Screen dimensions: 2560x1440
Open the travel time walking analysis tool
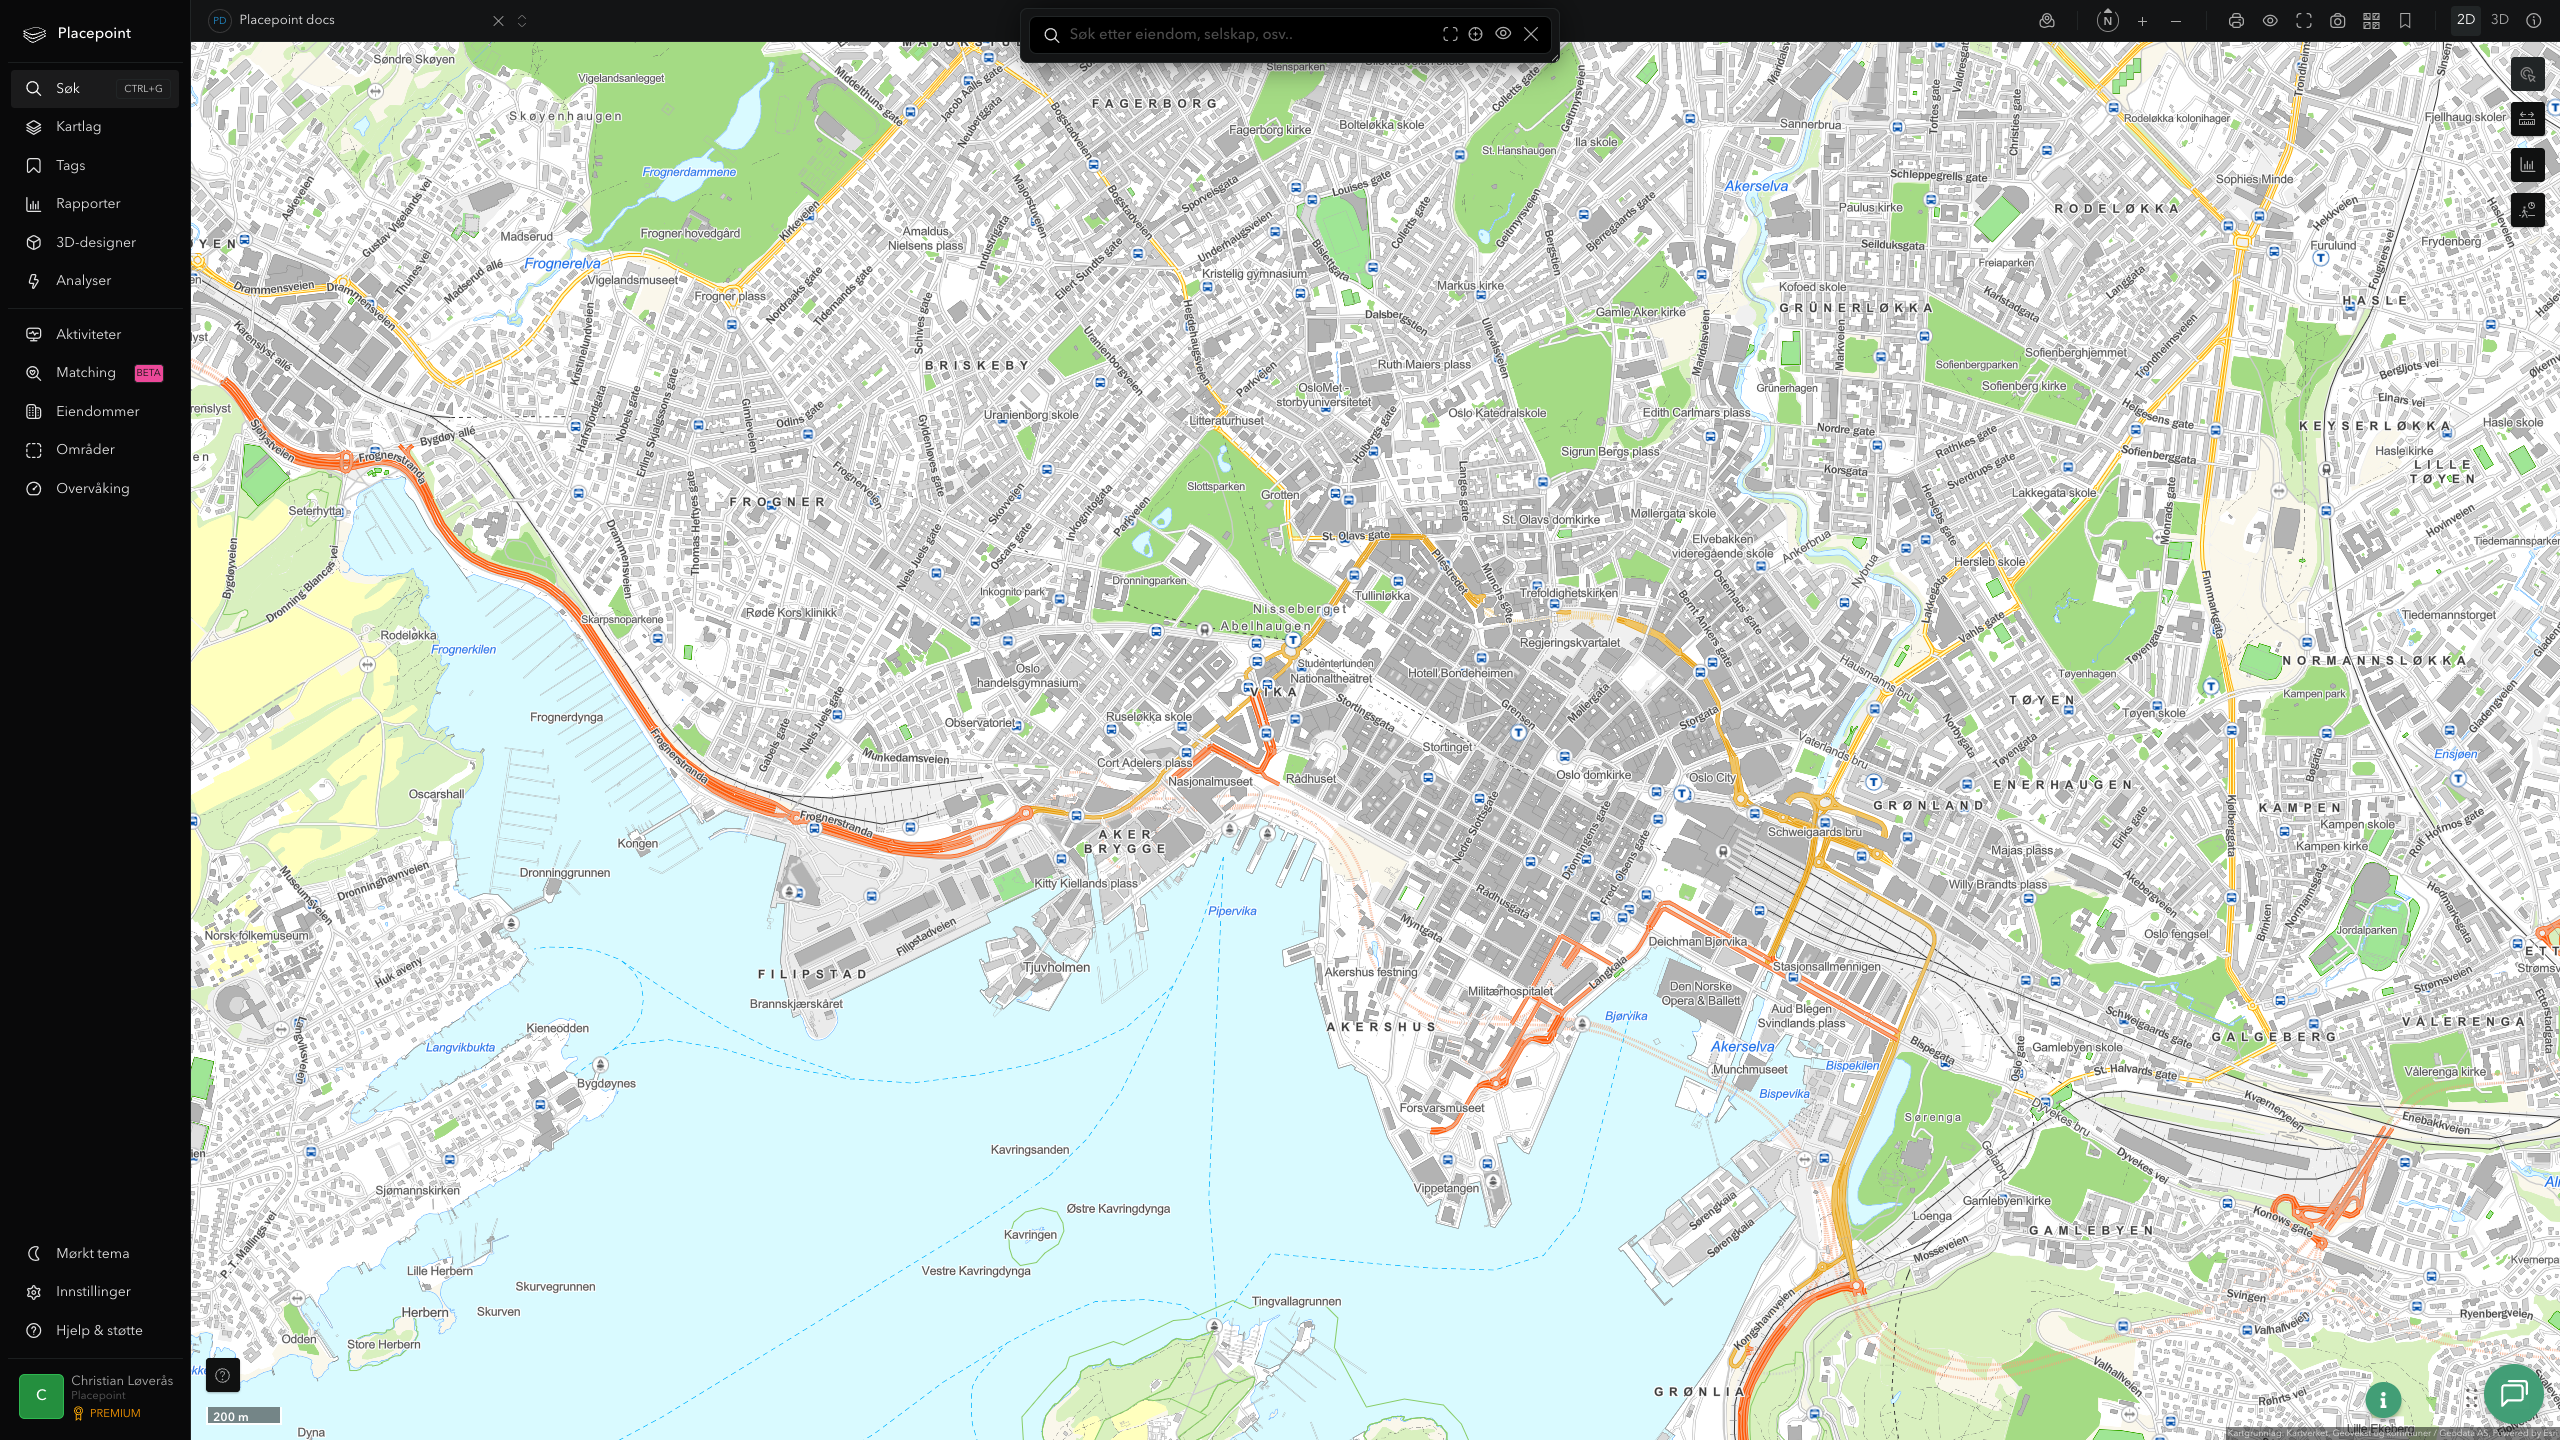[x=2527, y=210]
